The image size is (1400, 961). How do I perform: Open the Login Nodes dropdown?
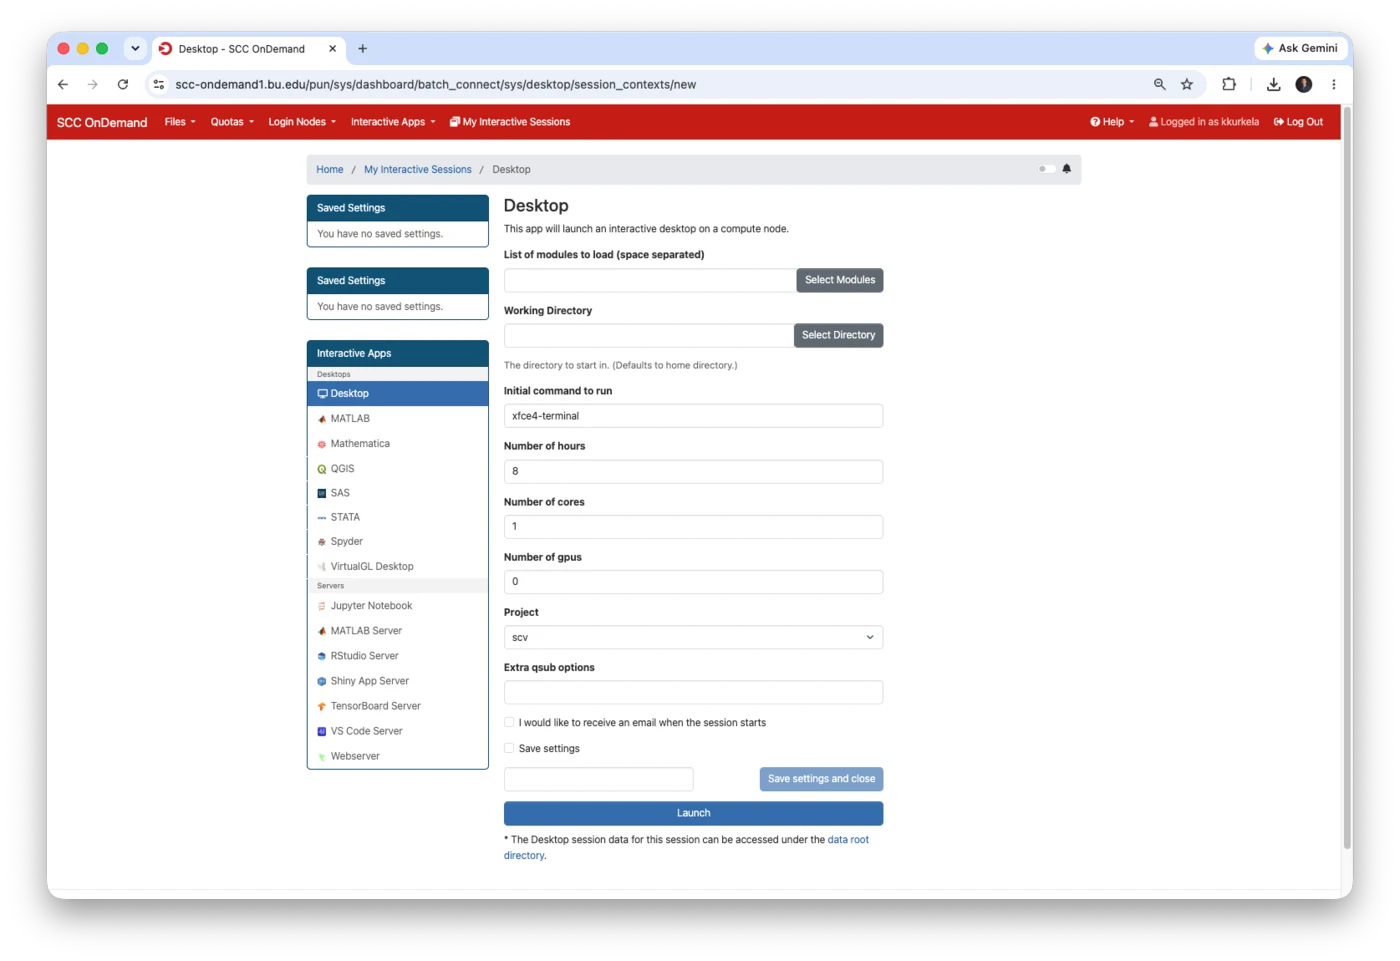click(x=302, y=122)
